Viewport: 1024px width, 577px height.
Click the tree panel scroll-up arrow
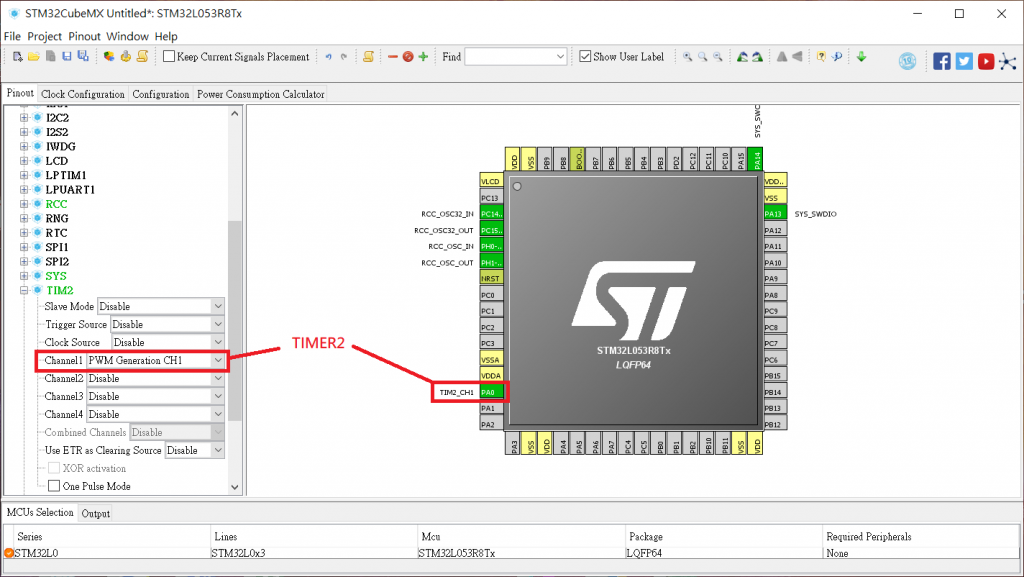(234, 114)
